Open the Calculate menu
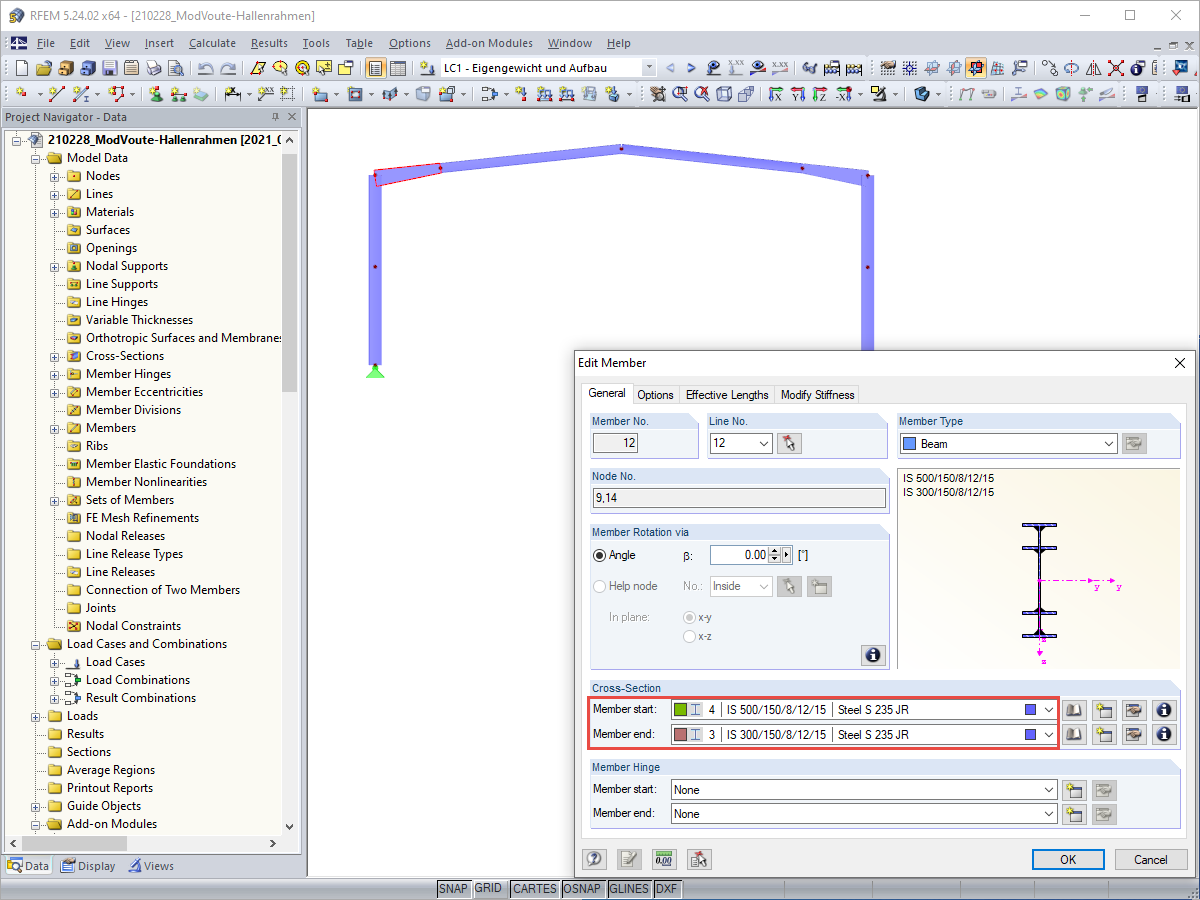 click(x=212, y=43)
